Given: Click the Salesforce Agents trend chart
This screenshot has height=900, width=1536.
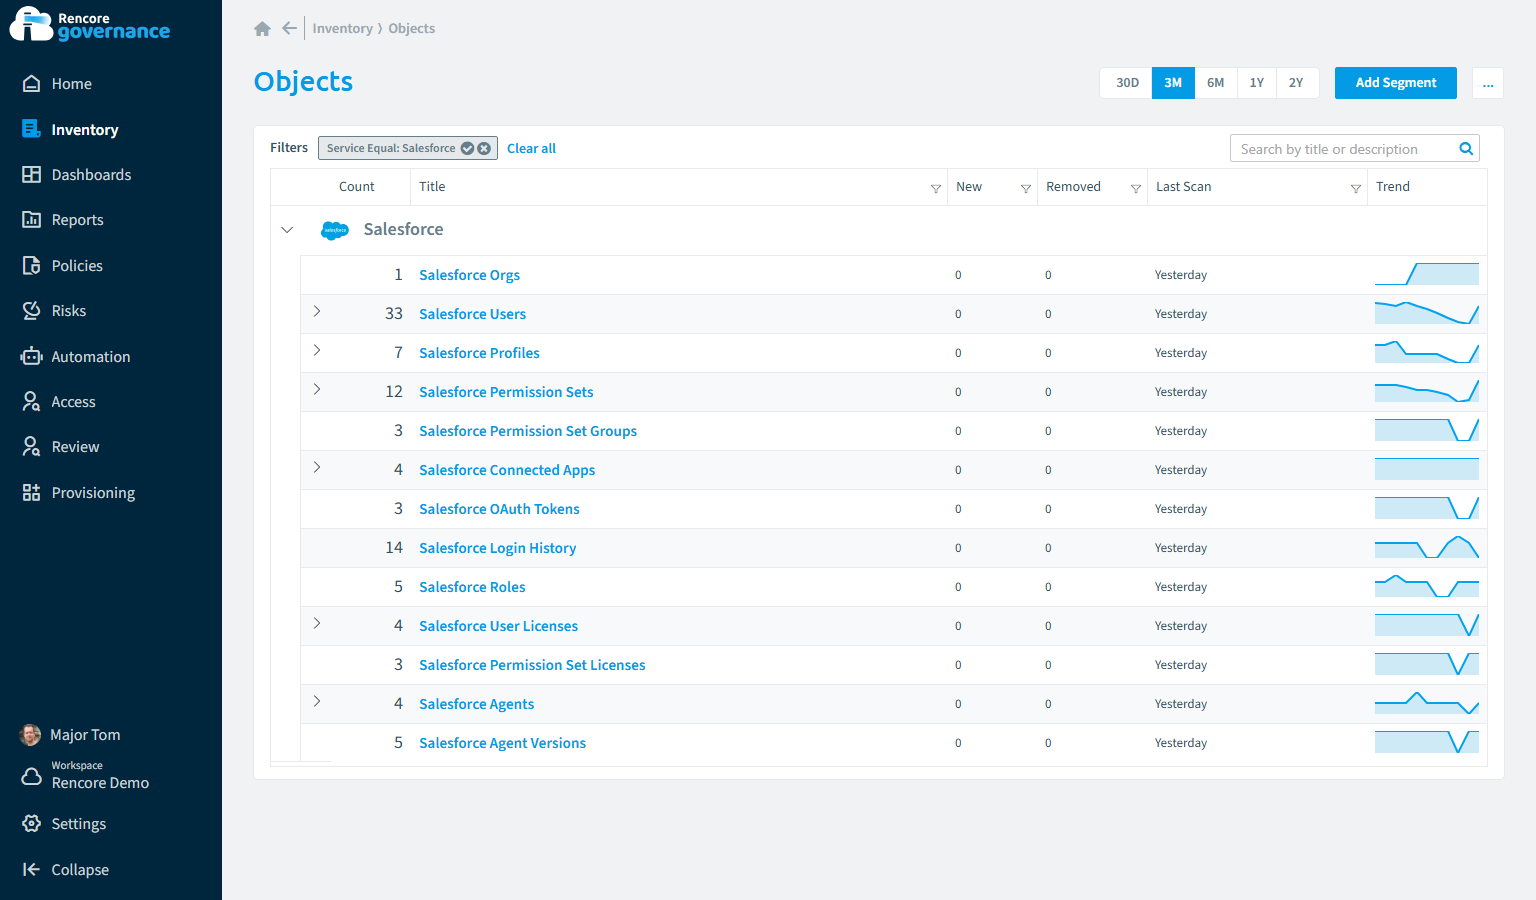Looking at the screenshot, I should coord(1427,703).
